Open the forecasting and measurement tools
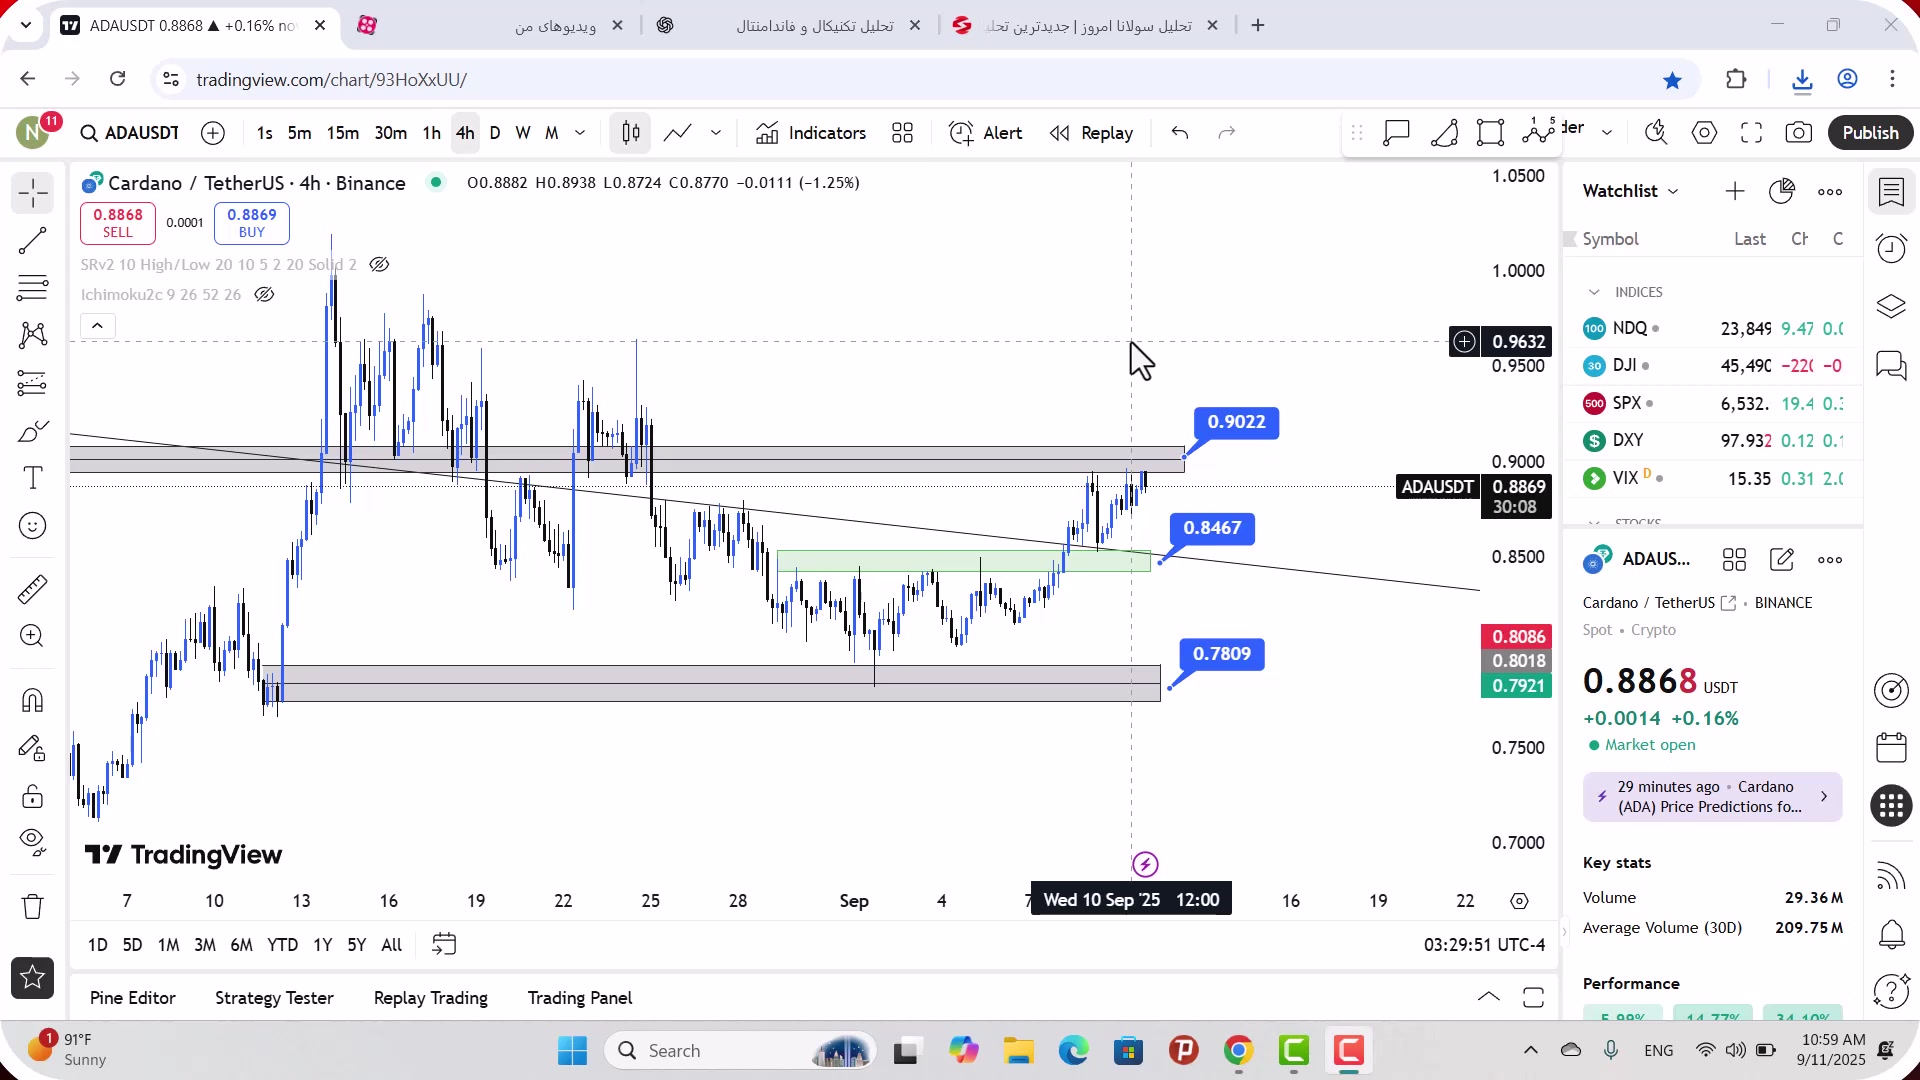This screenshot has width=1920, height=1080. pos(32,383)
